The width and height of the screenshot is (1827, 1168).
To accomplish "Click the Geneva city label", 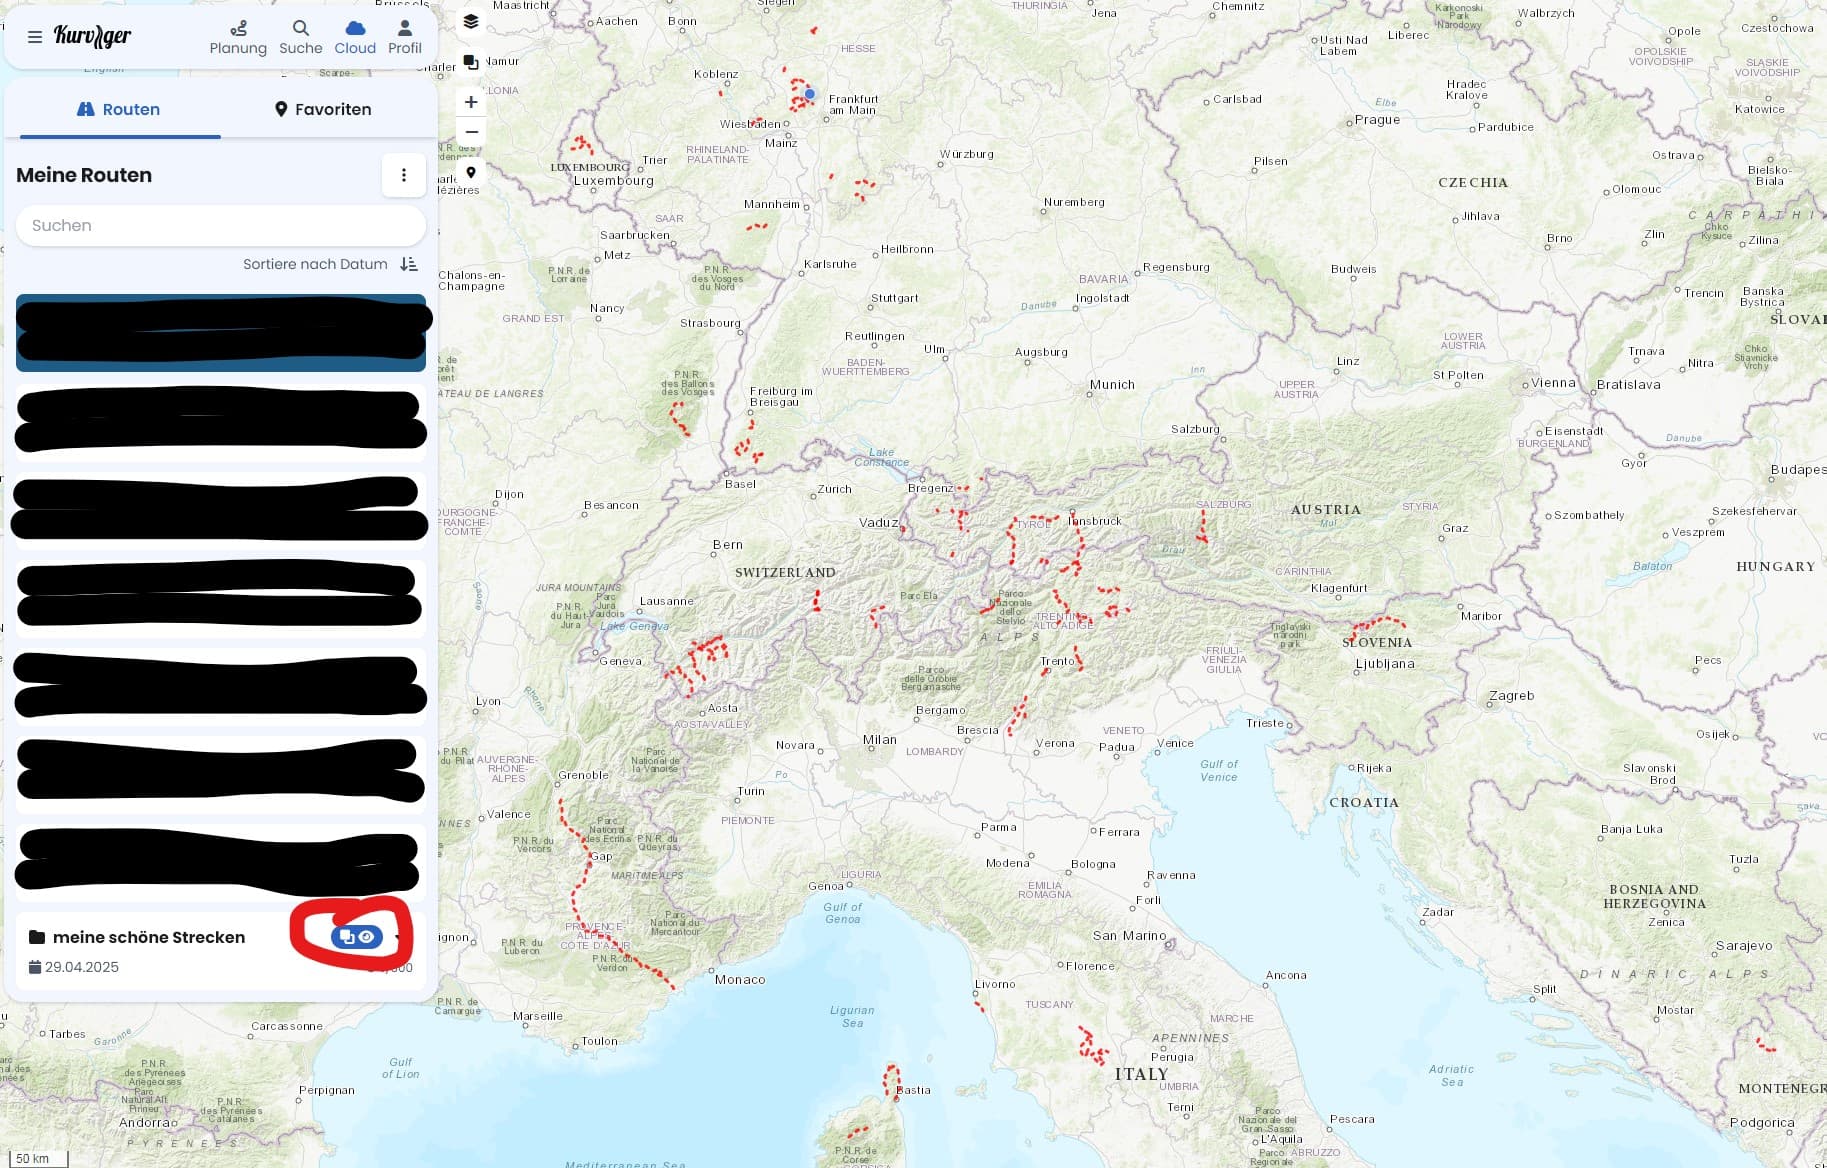I will (621, 661).
